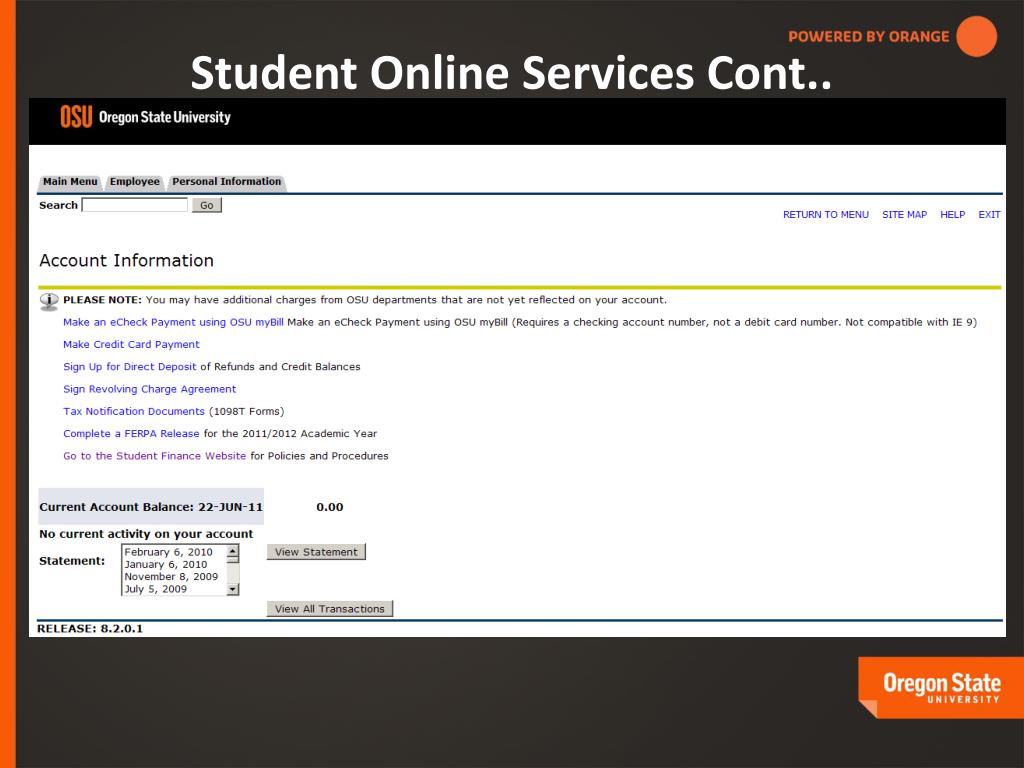Select January 6, 2010 statement
This screenshot has height=768, width=1024.
[166, 564]
